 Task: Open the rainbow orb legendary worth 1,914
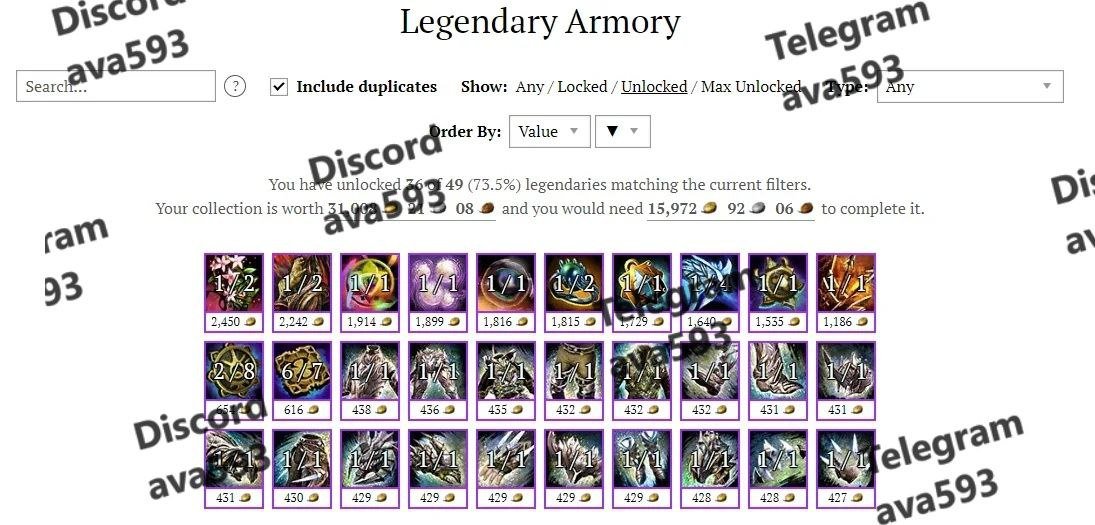pyautogui.click(x=370, y=293)
